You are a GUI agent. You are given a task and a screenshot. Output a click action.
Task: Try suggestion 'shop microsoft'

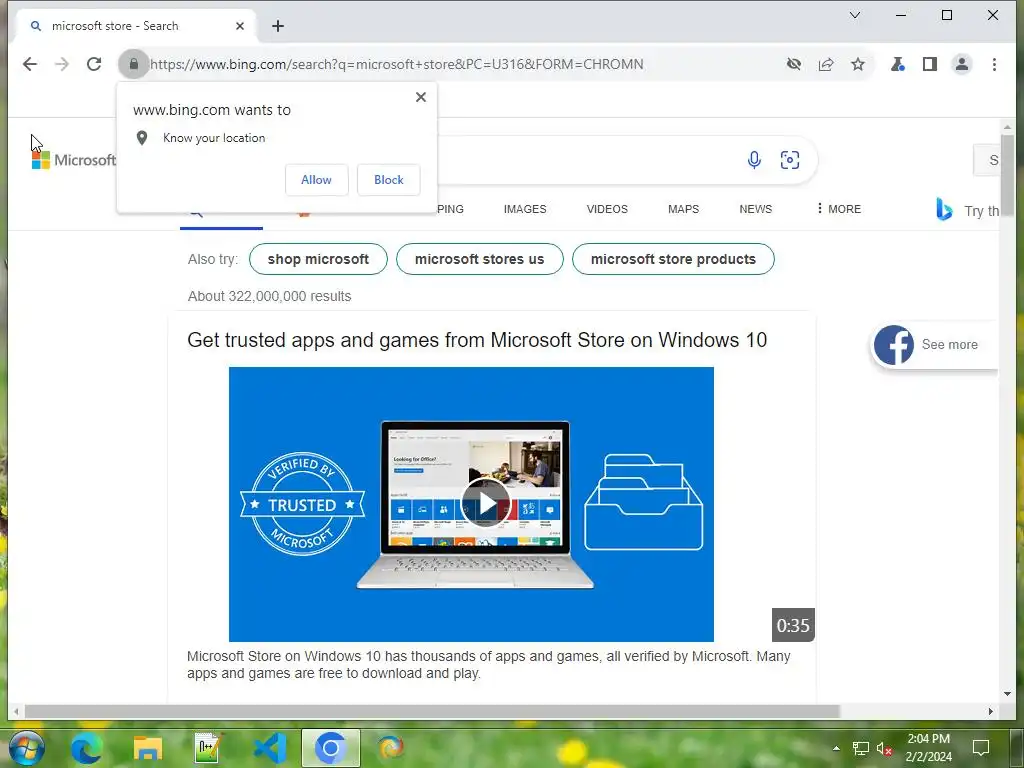click(x=319, y=259)
